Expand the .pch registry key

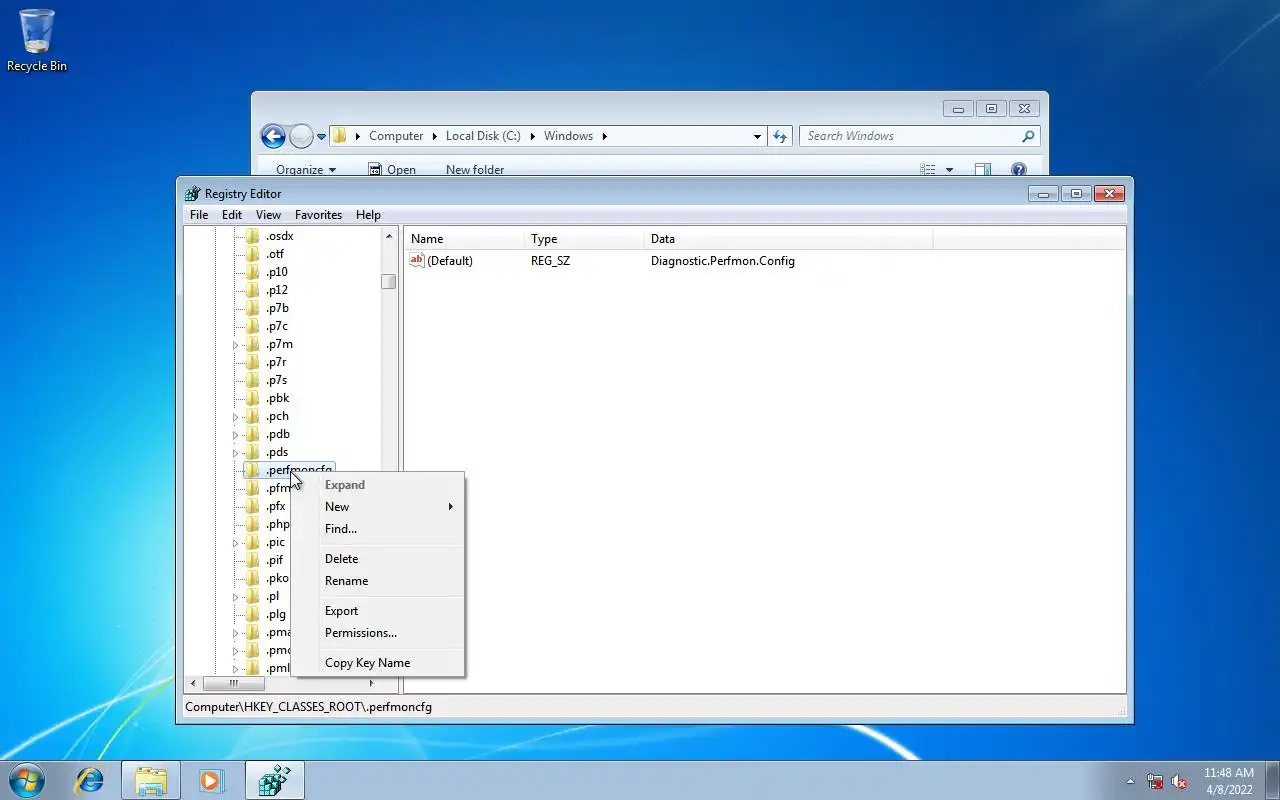pyautogui.click(x=236, y=417)
